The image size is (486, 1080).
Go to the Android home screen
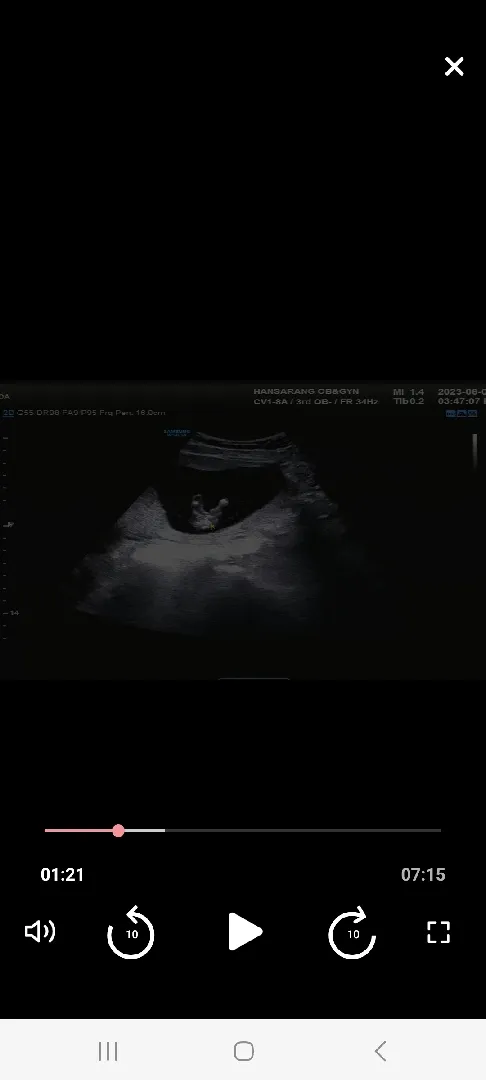tap(244, 1051)
